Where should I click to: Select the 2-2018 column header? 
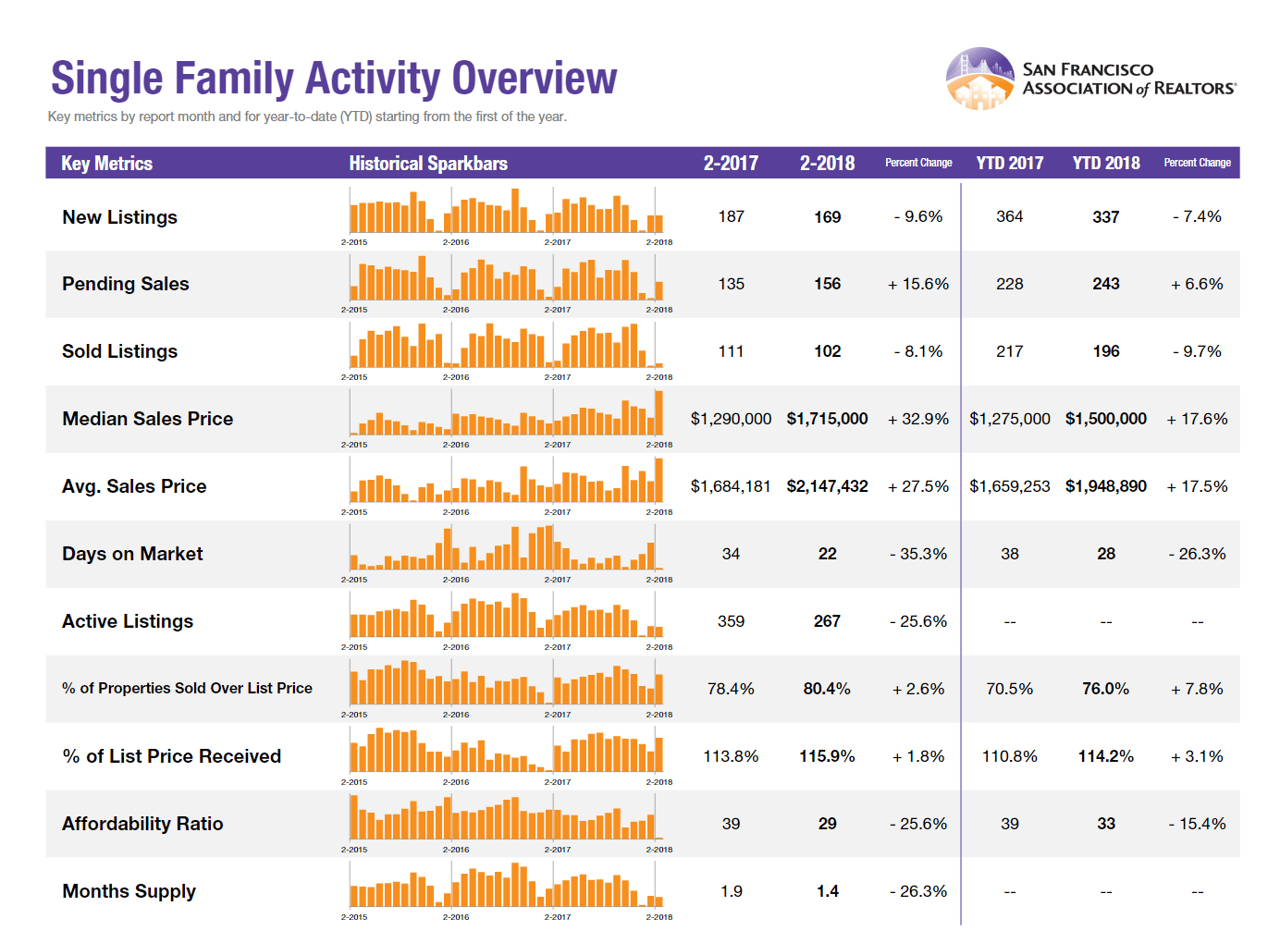pyautogui.click(x=827, y=164)
